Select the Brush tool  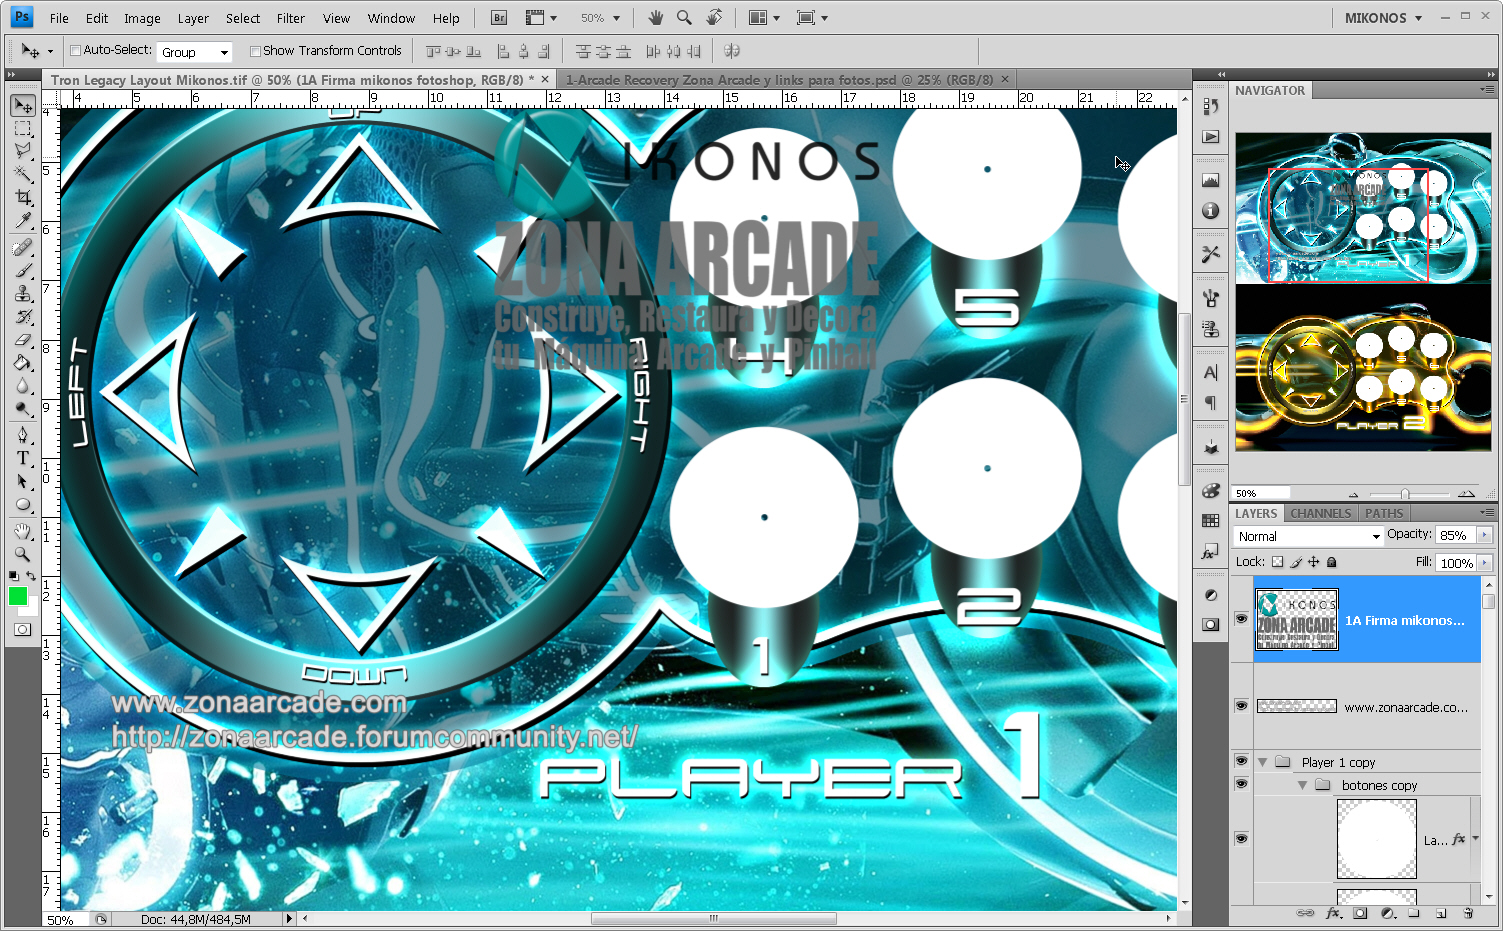(x=22, y=270)
